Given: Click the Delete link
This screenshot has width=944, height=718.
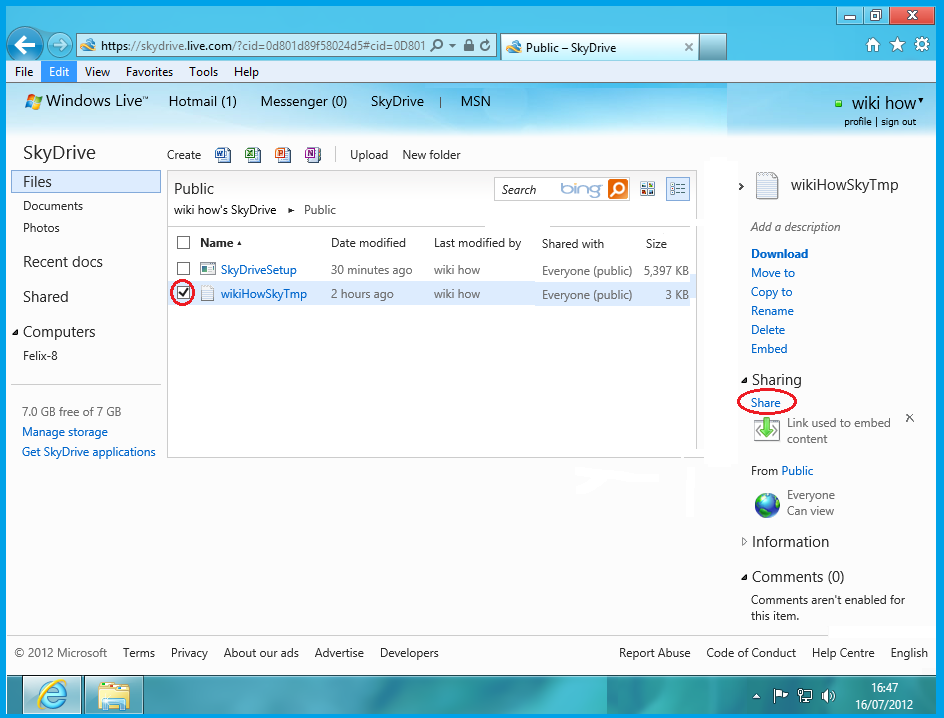Looking at the screenshot, I should tap(768, 330).
